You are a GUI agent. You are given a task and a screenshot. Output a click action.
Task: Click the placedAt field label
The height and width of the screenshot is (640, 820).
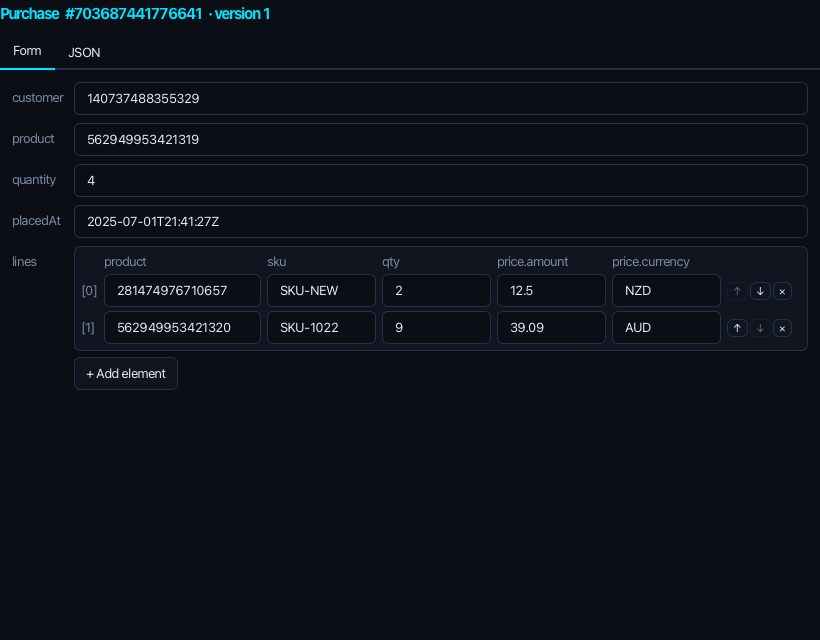tap(37, 221)
